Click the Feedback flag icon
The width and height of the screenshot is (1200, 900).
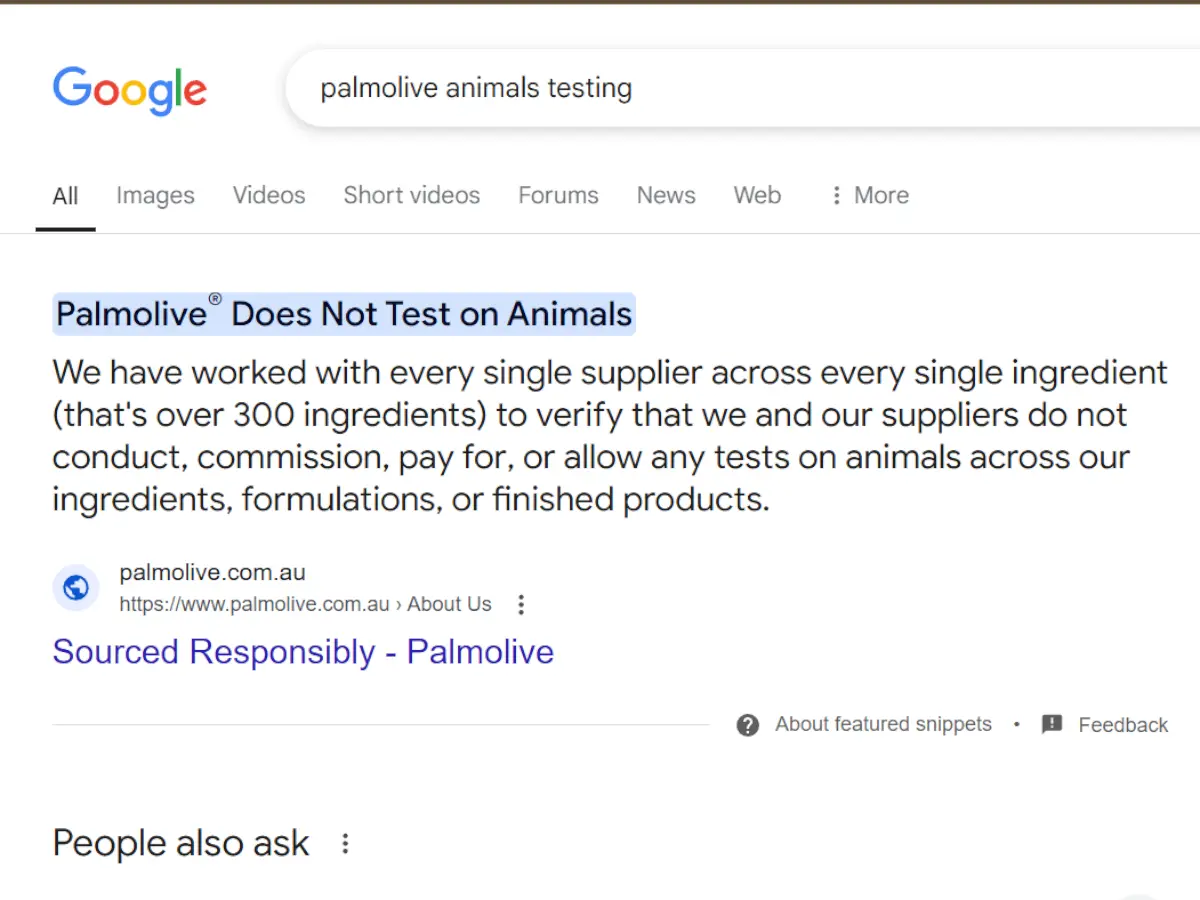1052,725
